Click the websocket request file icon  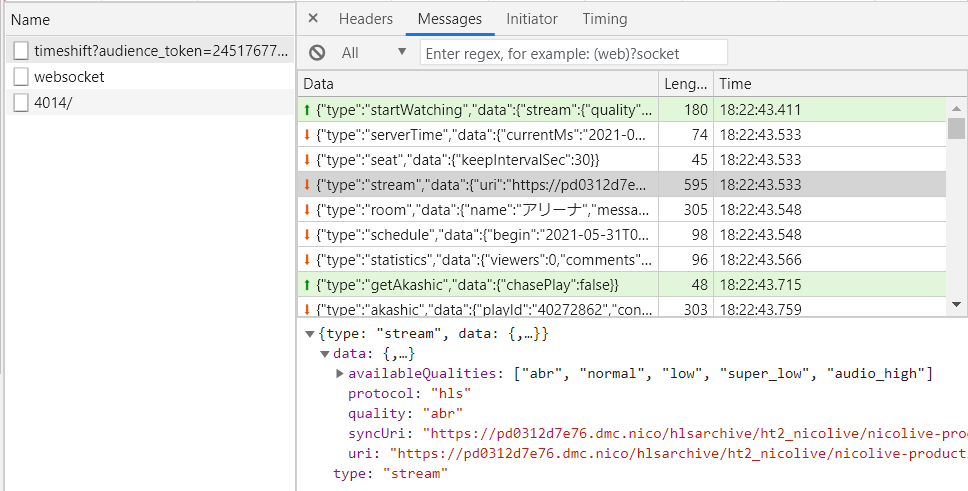[21, 76]
